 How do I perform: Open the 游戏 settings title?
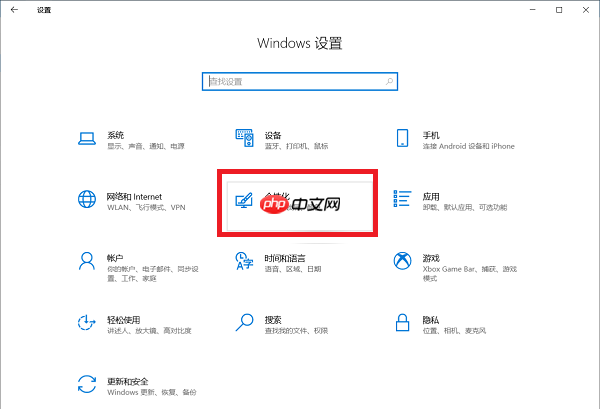[x=431, y=258]
